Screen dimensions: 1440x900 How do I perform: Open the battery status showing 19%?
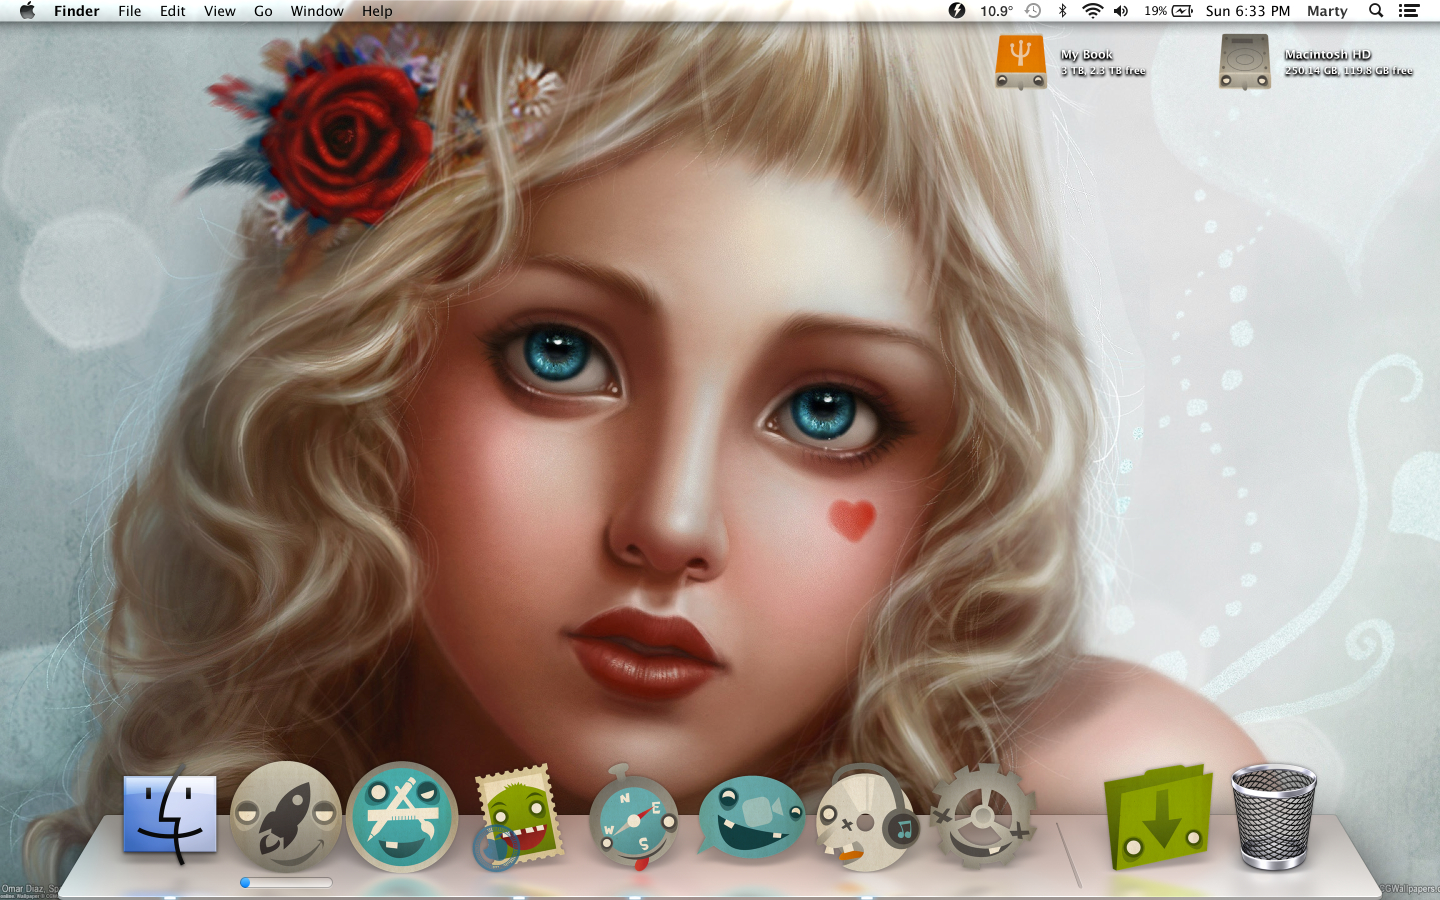pyautogui.click(x=1168, y=11)
